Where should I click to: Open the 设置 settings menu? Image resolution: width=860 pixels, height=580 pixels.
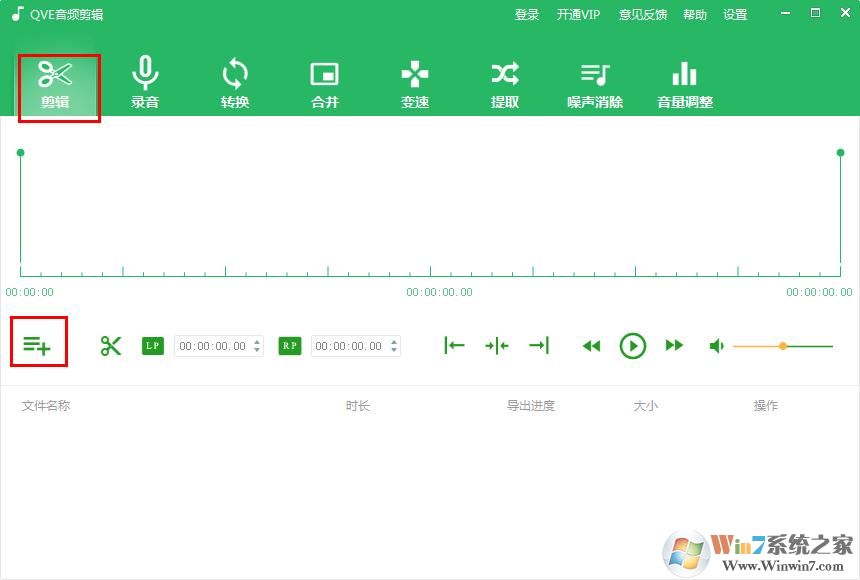[x=735, y=14]
